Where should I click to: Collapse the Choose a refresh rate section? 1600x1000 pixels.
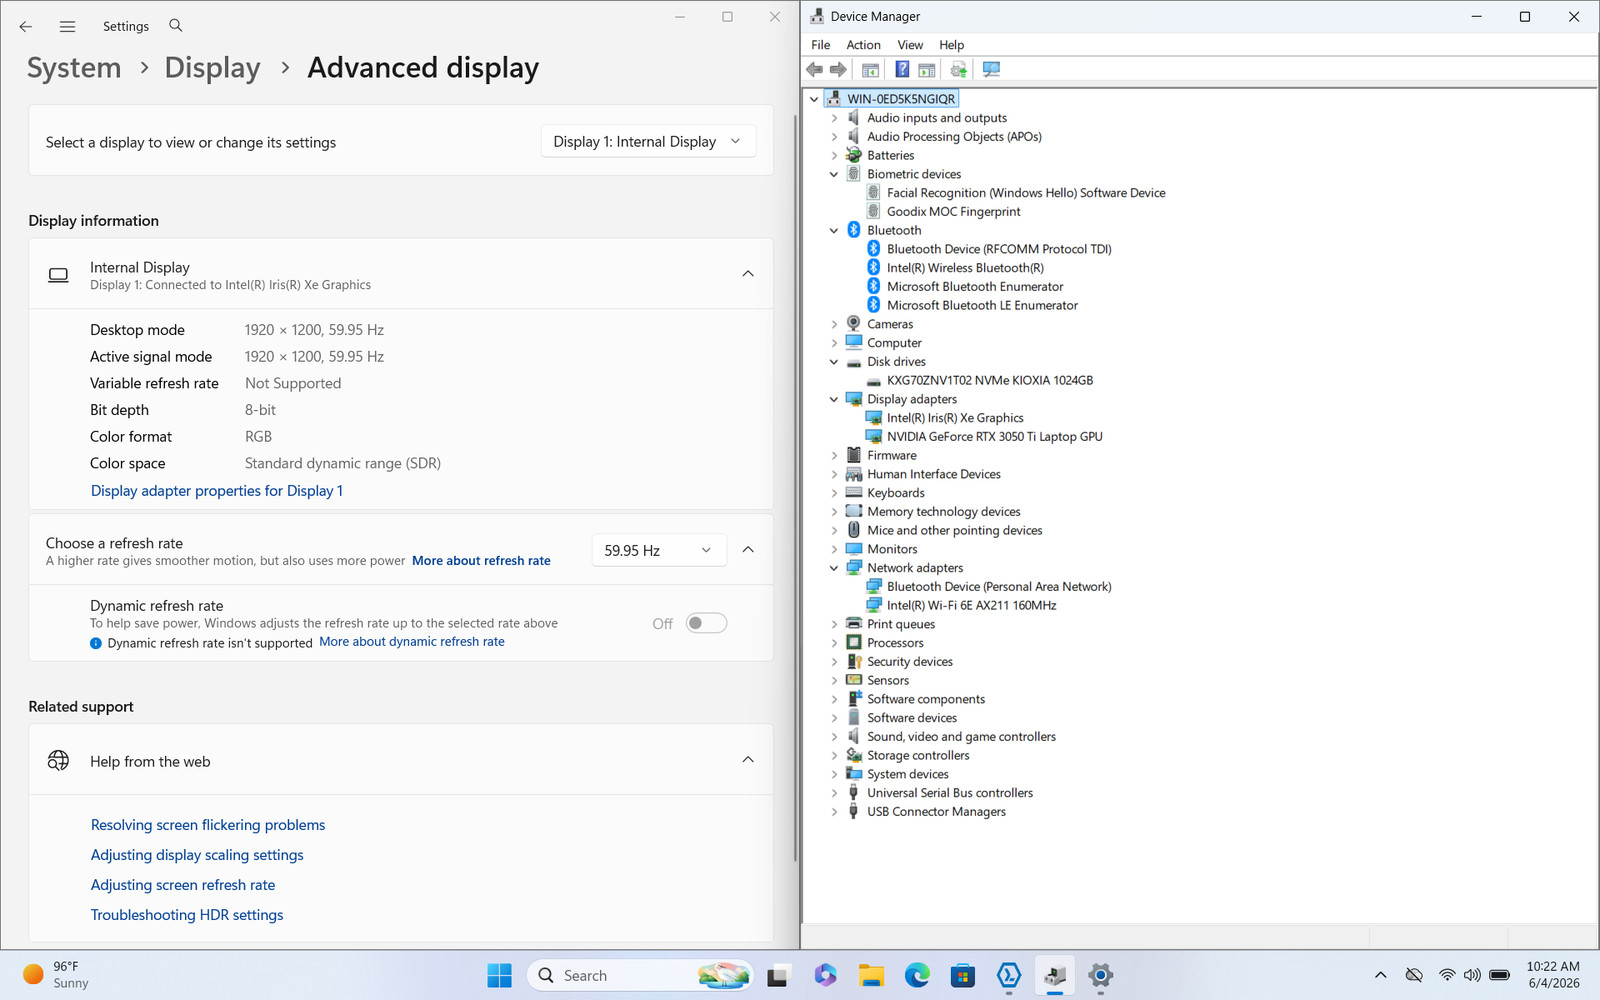[748, 549]
